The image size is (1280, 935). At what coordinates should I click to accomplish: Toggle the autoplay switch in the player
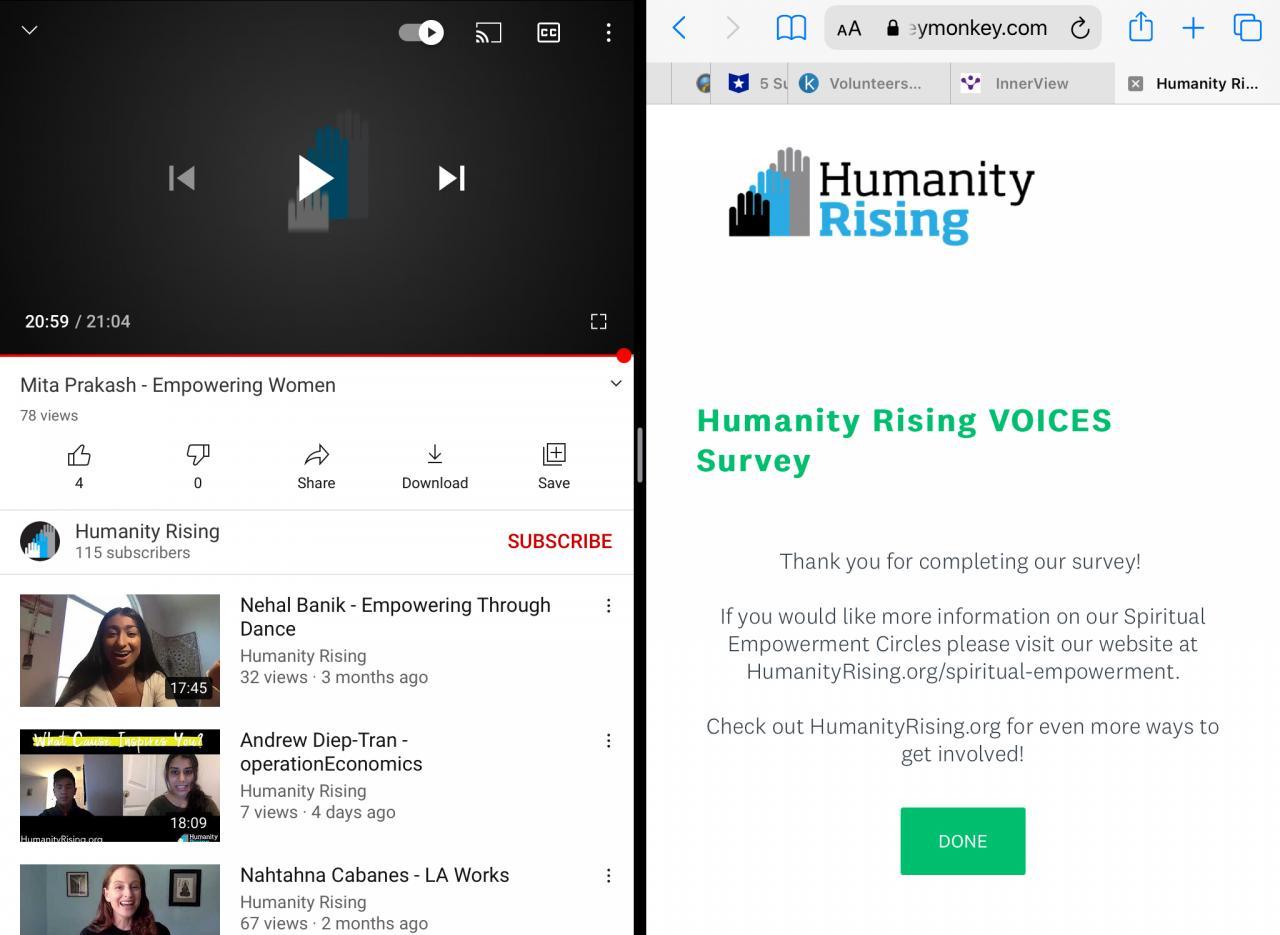pos(421,32)
